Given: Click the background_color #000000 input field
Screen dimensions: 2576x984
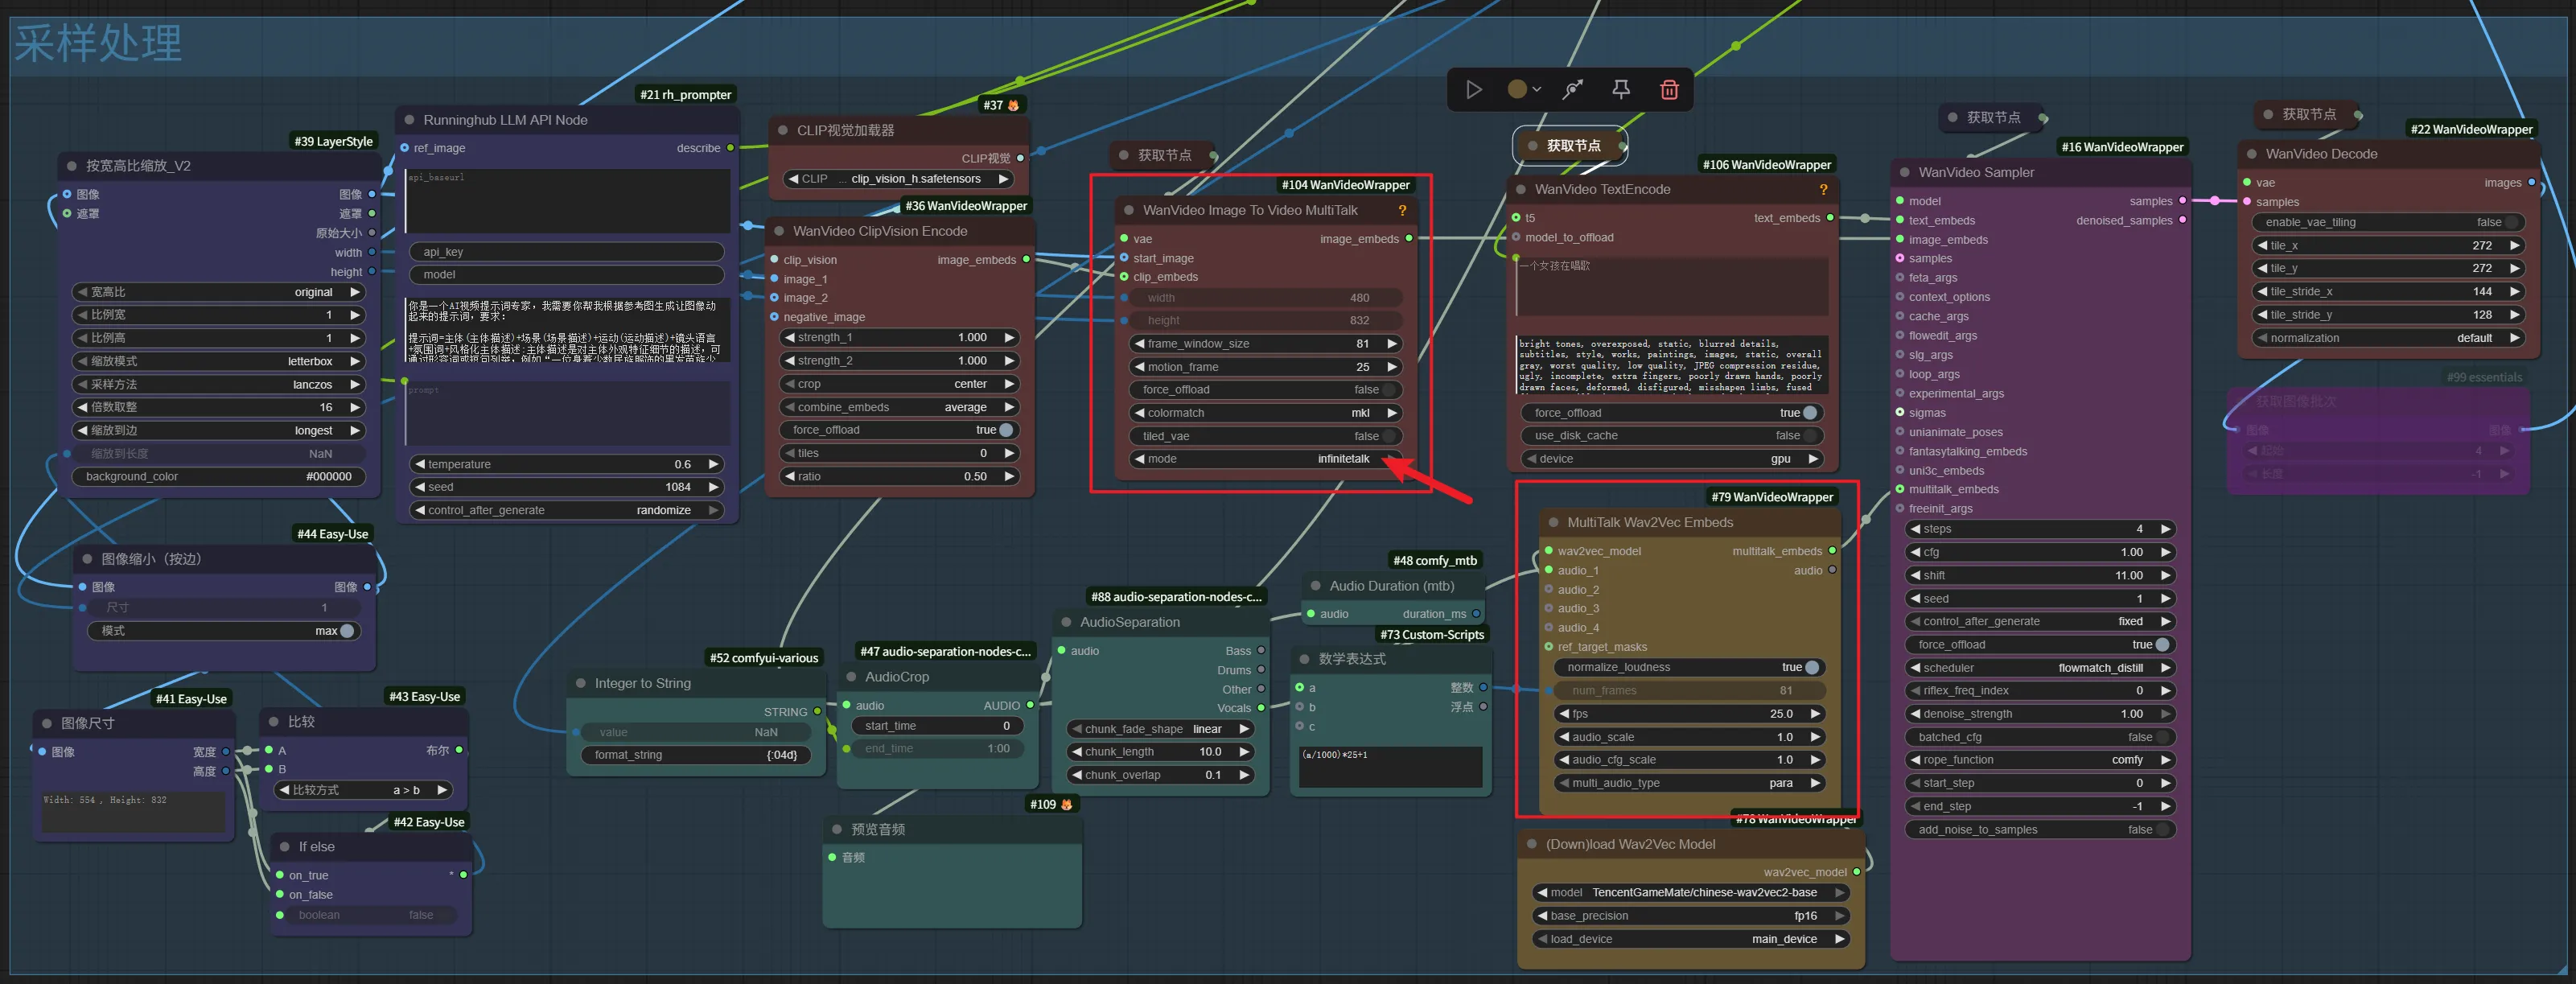Looking at the screenshot, I should pyautogui.click(x=218, y=477).
